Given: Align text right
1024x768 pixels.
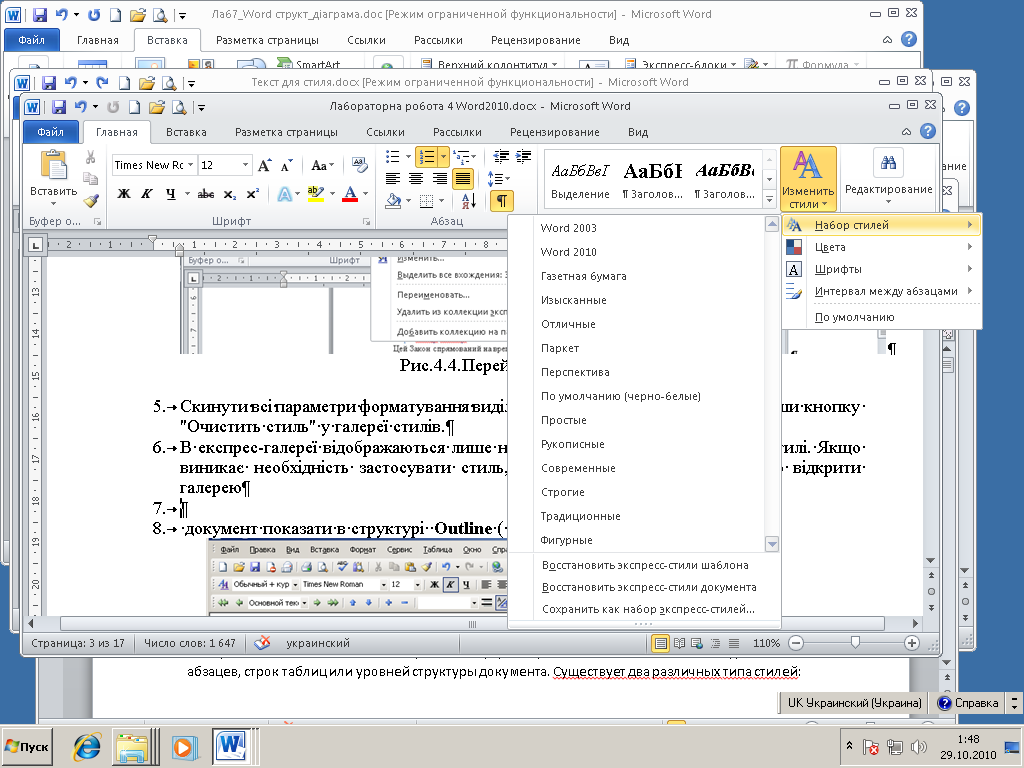Looking at the screenshot, I should tap(439, 178).
